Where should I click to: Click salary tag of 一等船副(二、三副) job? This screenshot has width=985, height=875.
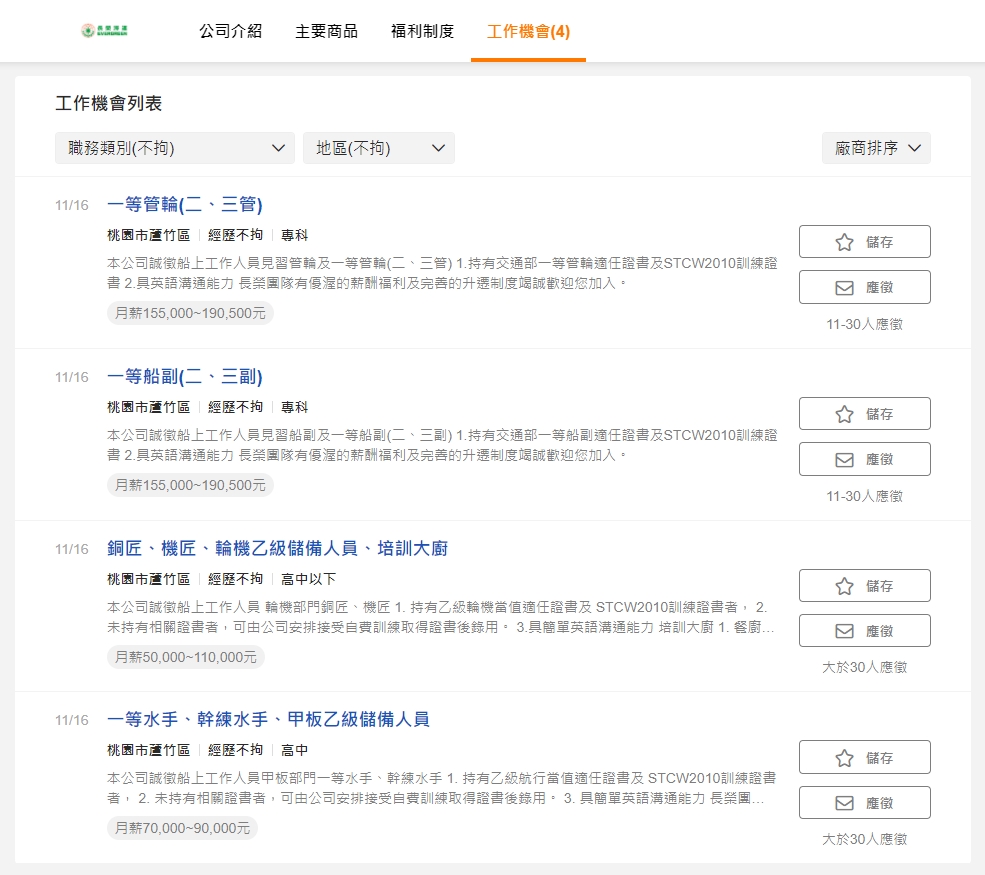pyautogui.click(x=190, y=485)
